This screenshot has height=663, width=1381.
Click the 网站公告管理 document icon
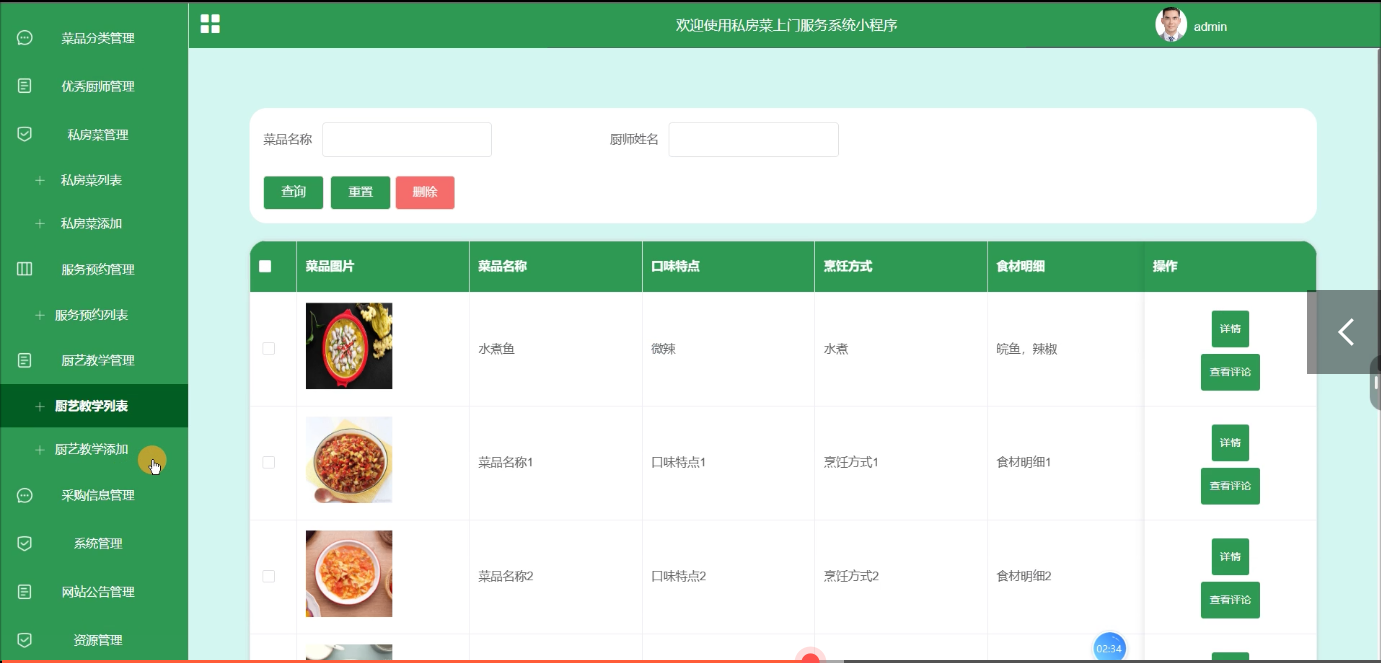(x=25, y=591)
